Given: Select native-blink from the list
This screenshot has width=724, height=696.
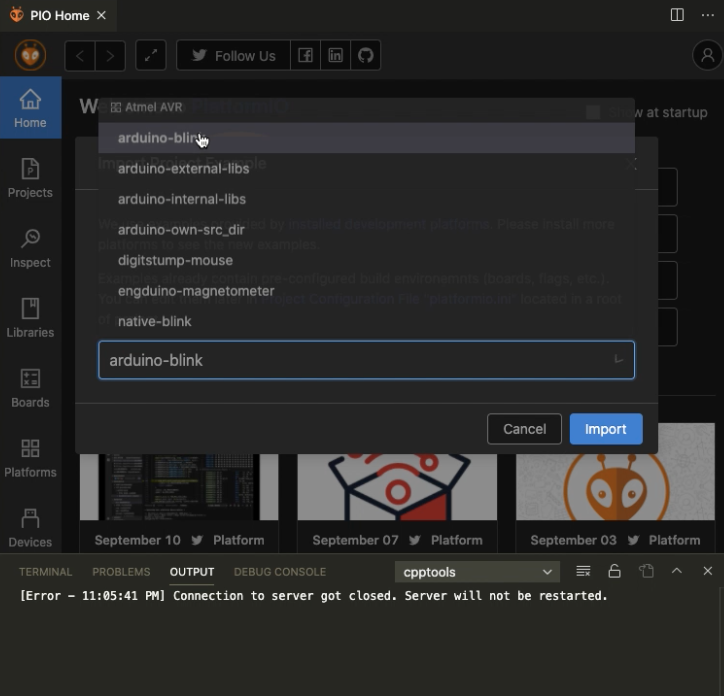Looking at the screenshot, I should (366, 321).
